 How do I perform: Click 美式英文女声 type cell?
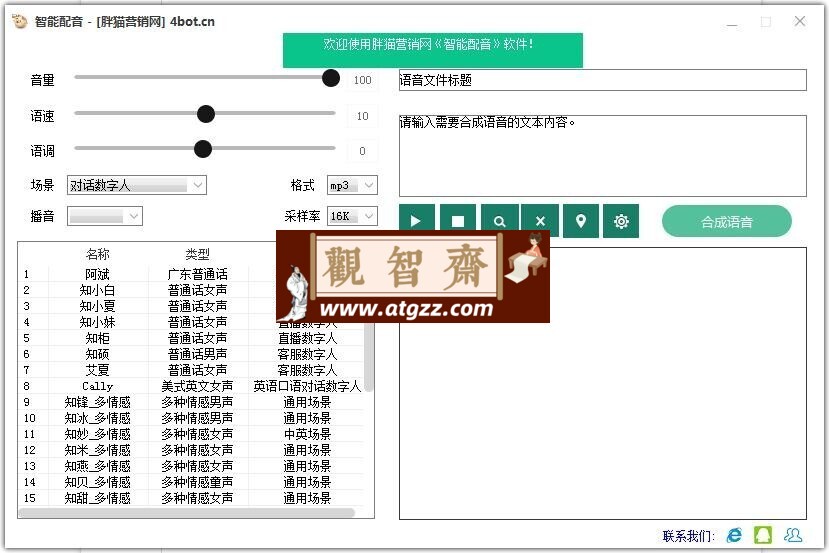pyautogui.click(x=197, y=386)
